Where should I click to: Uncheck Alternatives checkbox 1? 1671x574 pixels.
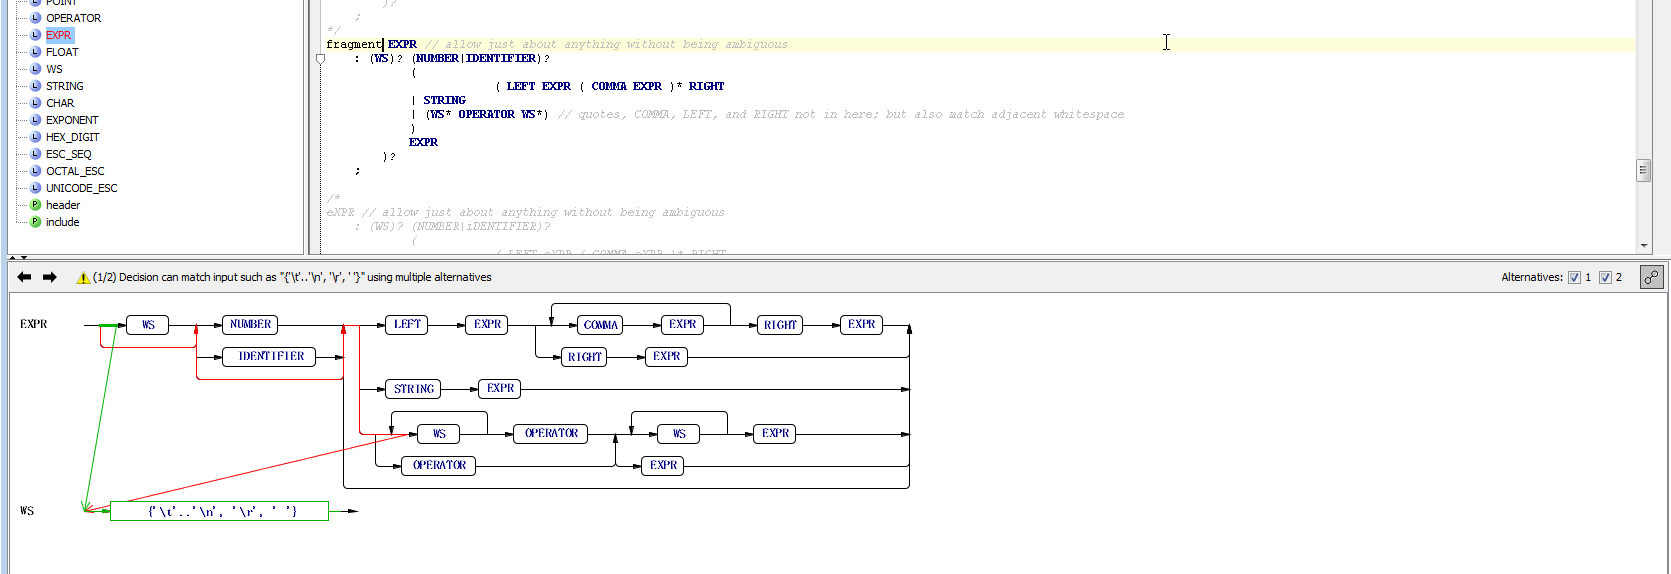[x=1574, y=278]
